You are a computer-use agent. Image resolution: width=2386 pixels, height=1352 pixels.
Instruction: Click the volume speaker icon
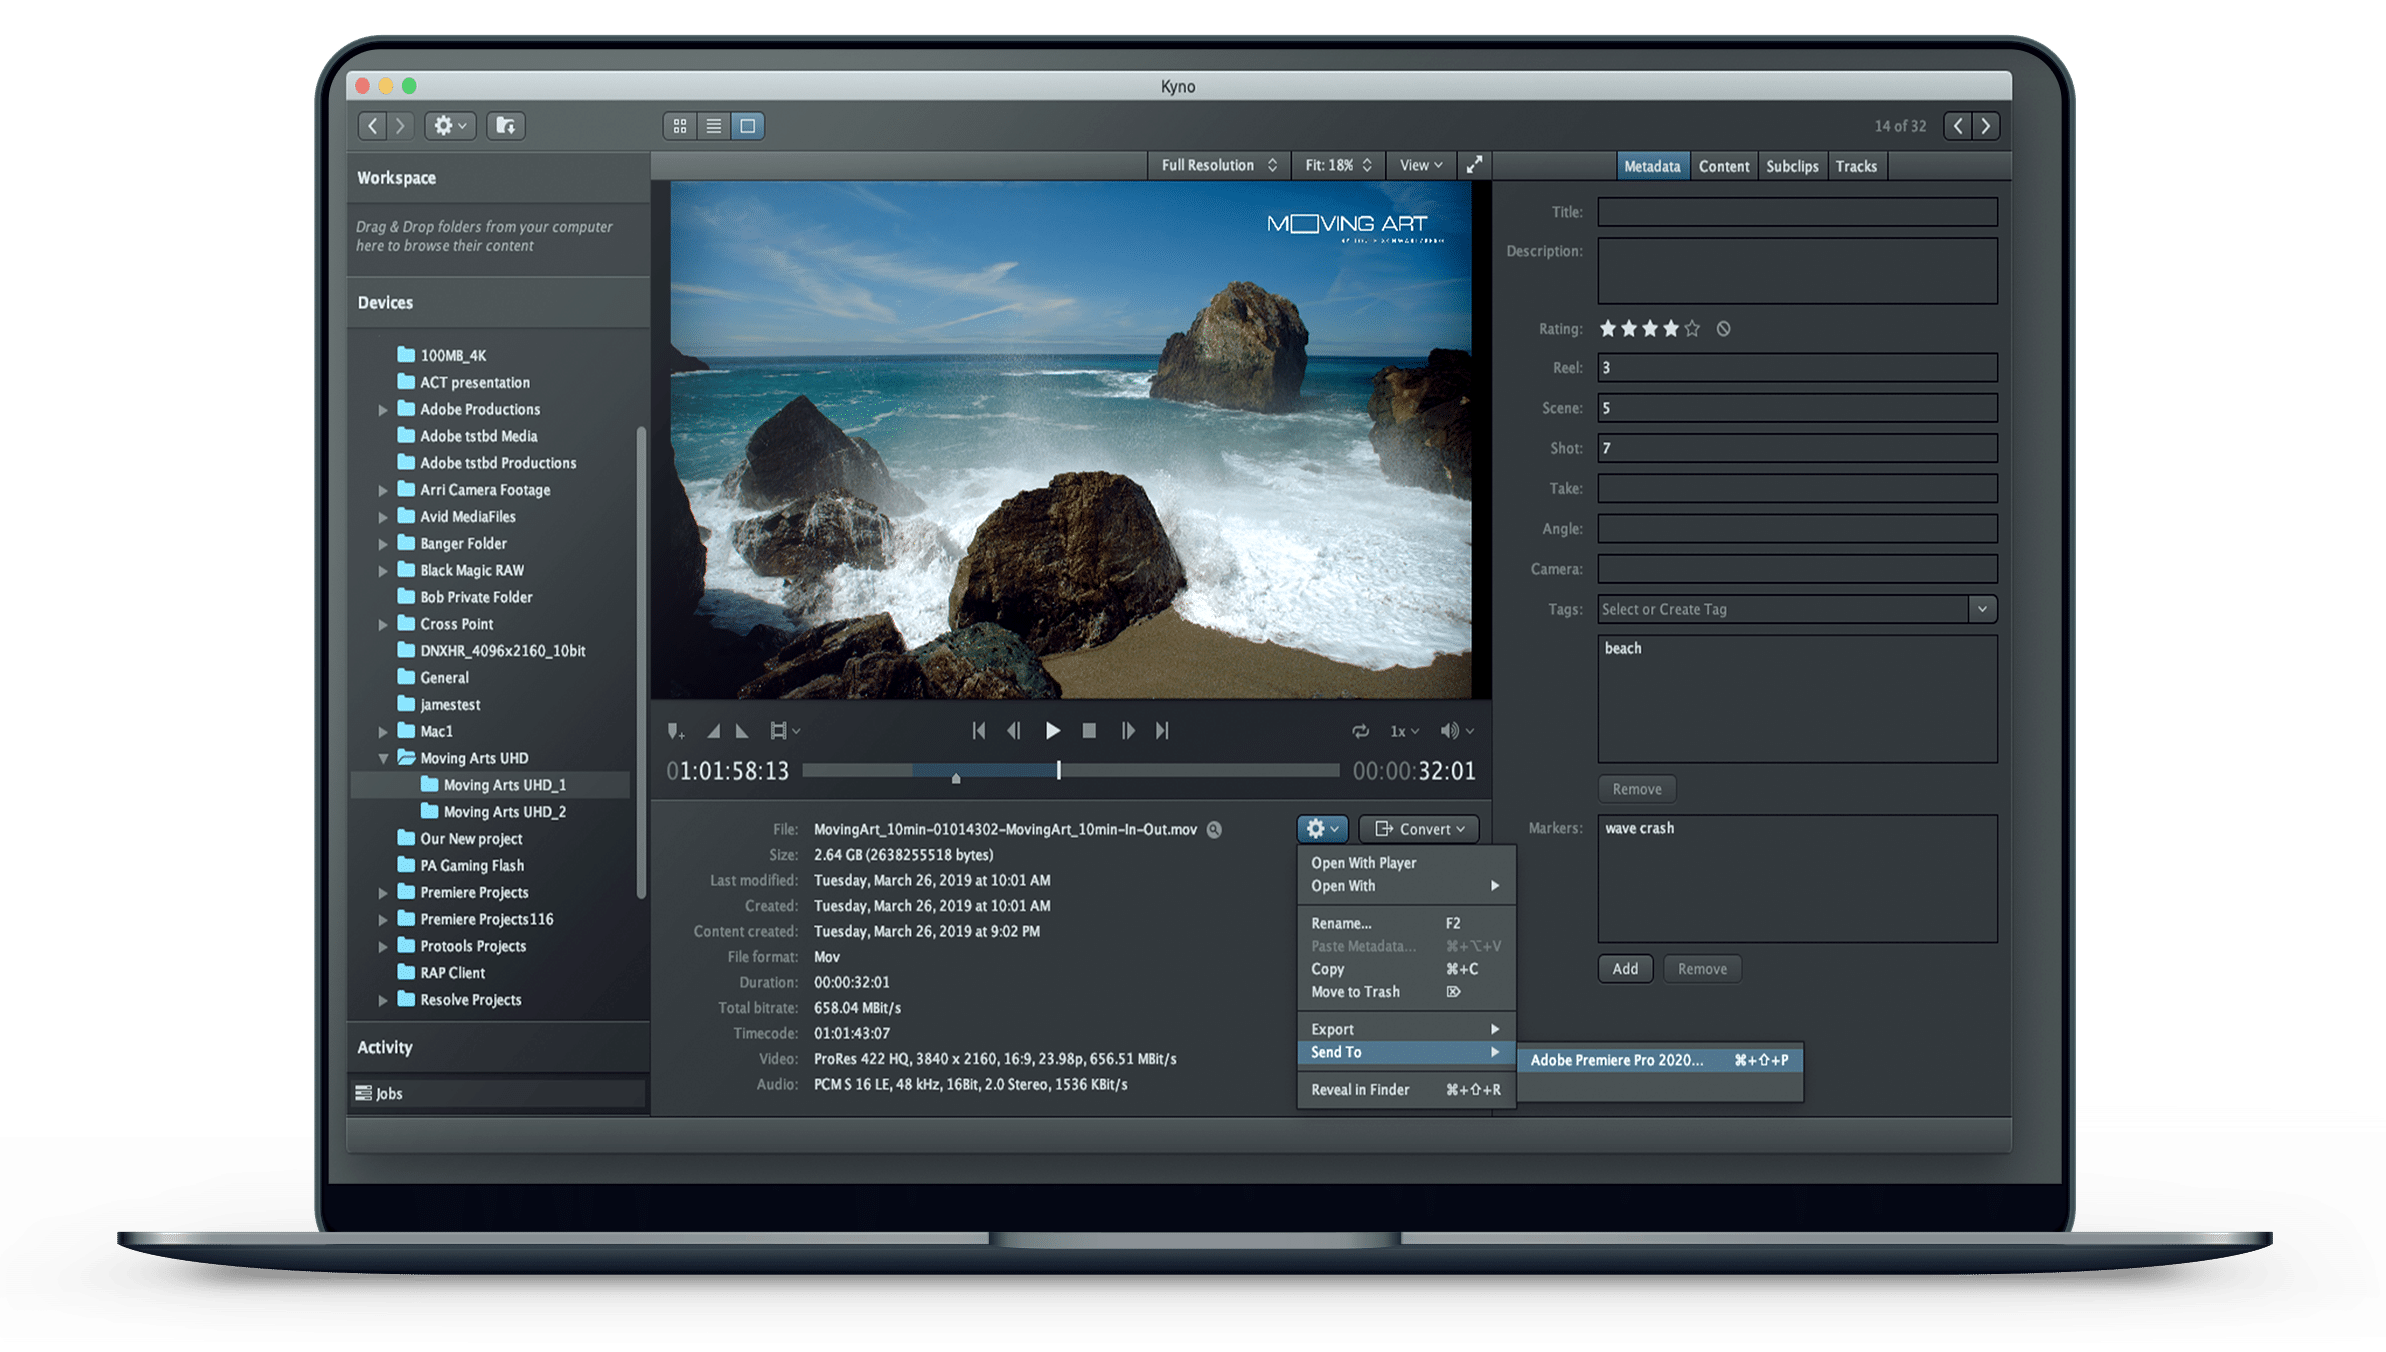point(1449,731)
